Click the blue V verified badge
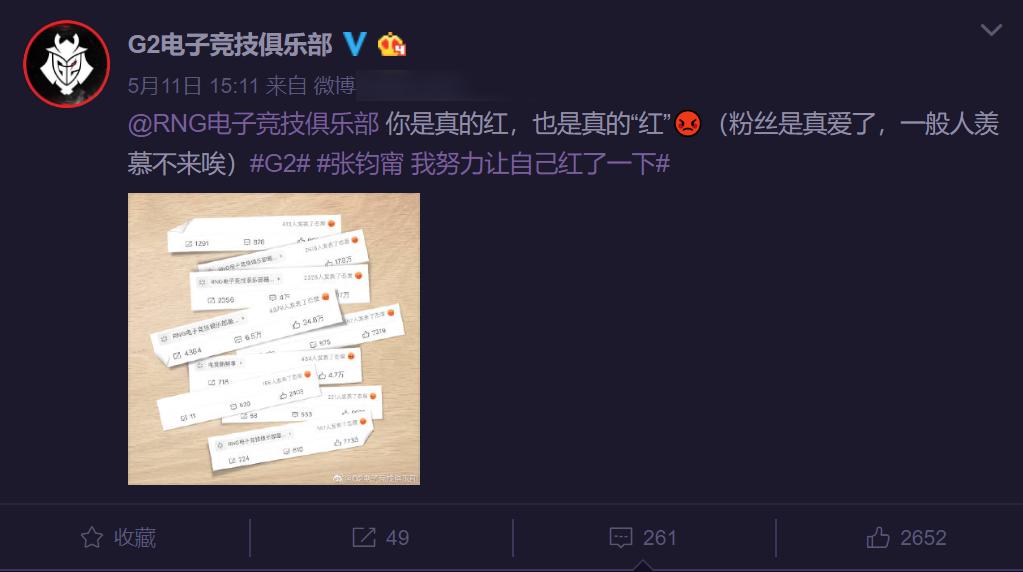 (x=355, y=44)
